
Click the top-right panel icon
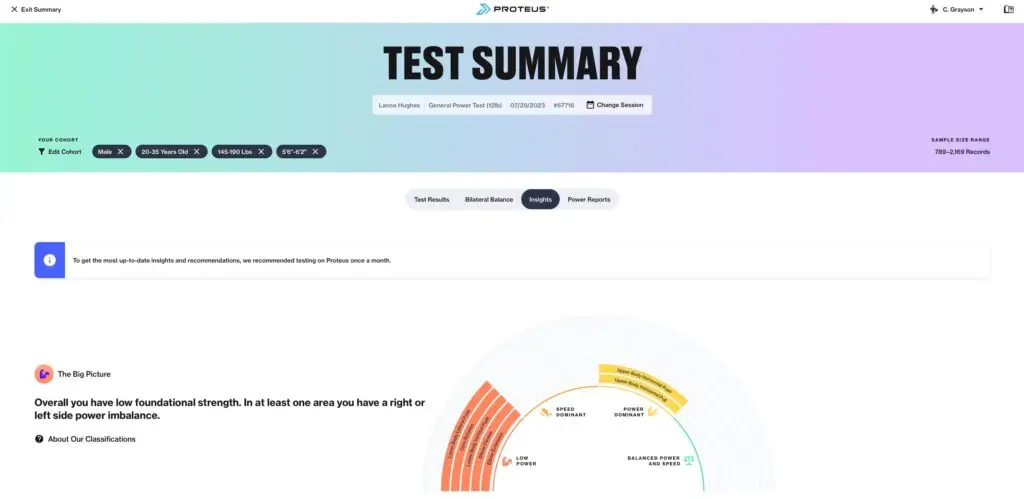[1008, 9]
